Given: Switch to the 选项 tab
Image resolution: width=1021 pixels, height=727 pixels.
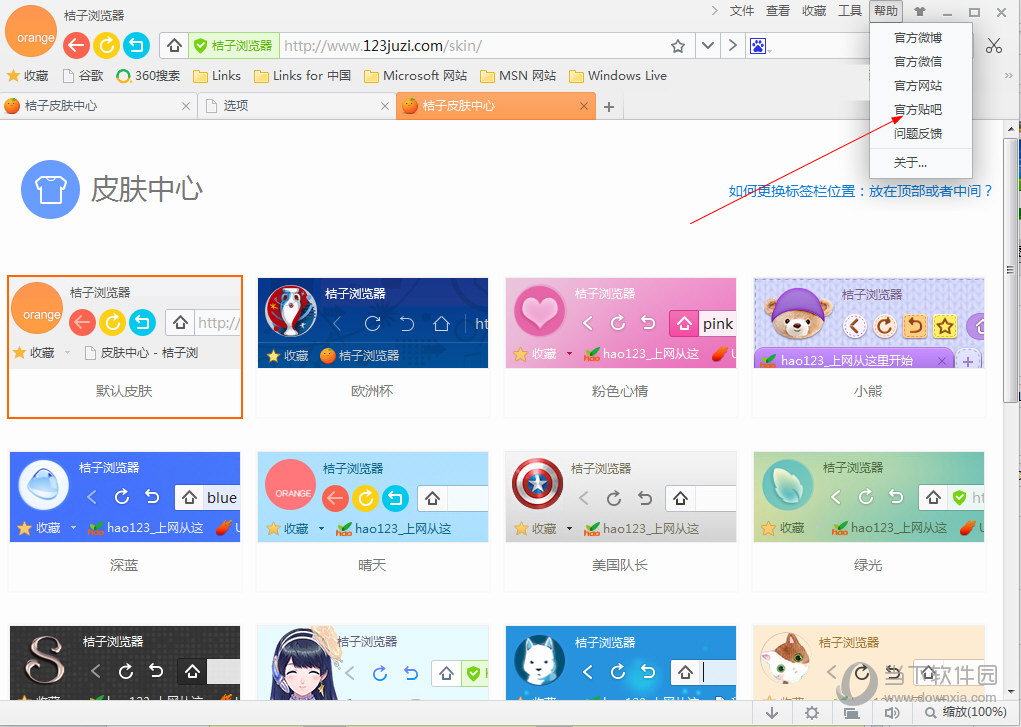Looking at the screenshot, I should [235, 104].
